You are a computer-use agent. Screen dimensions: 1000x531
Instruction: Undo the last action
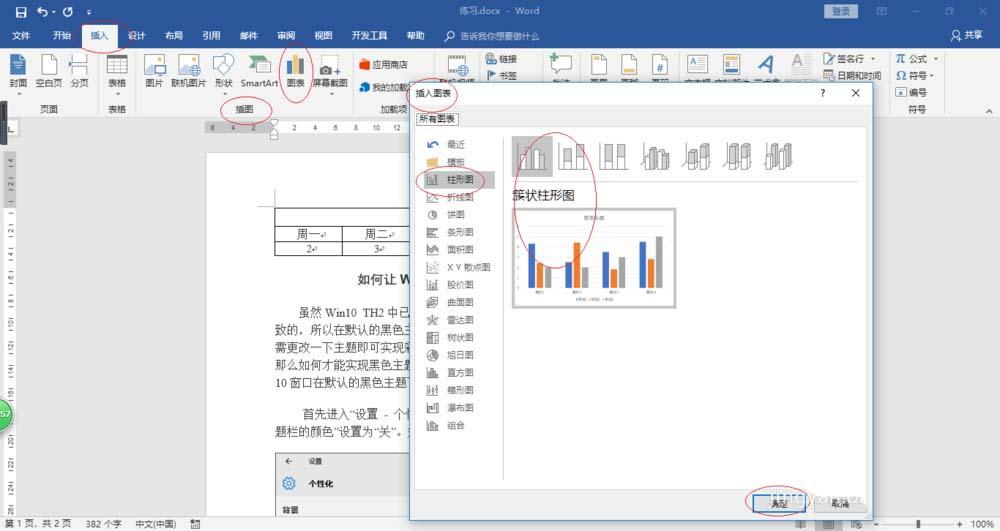pyautogui.click(x=42, y=12)
